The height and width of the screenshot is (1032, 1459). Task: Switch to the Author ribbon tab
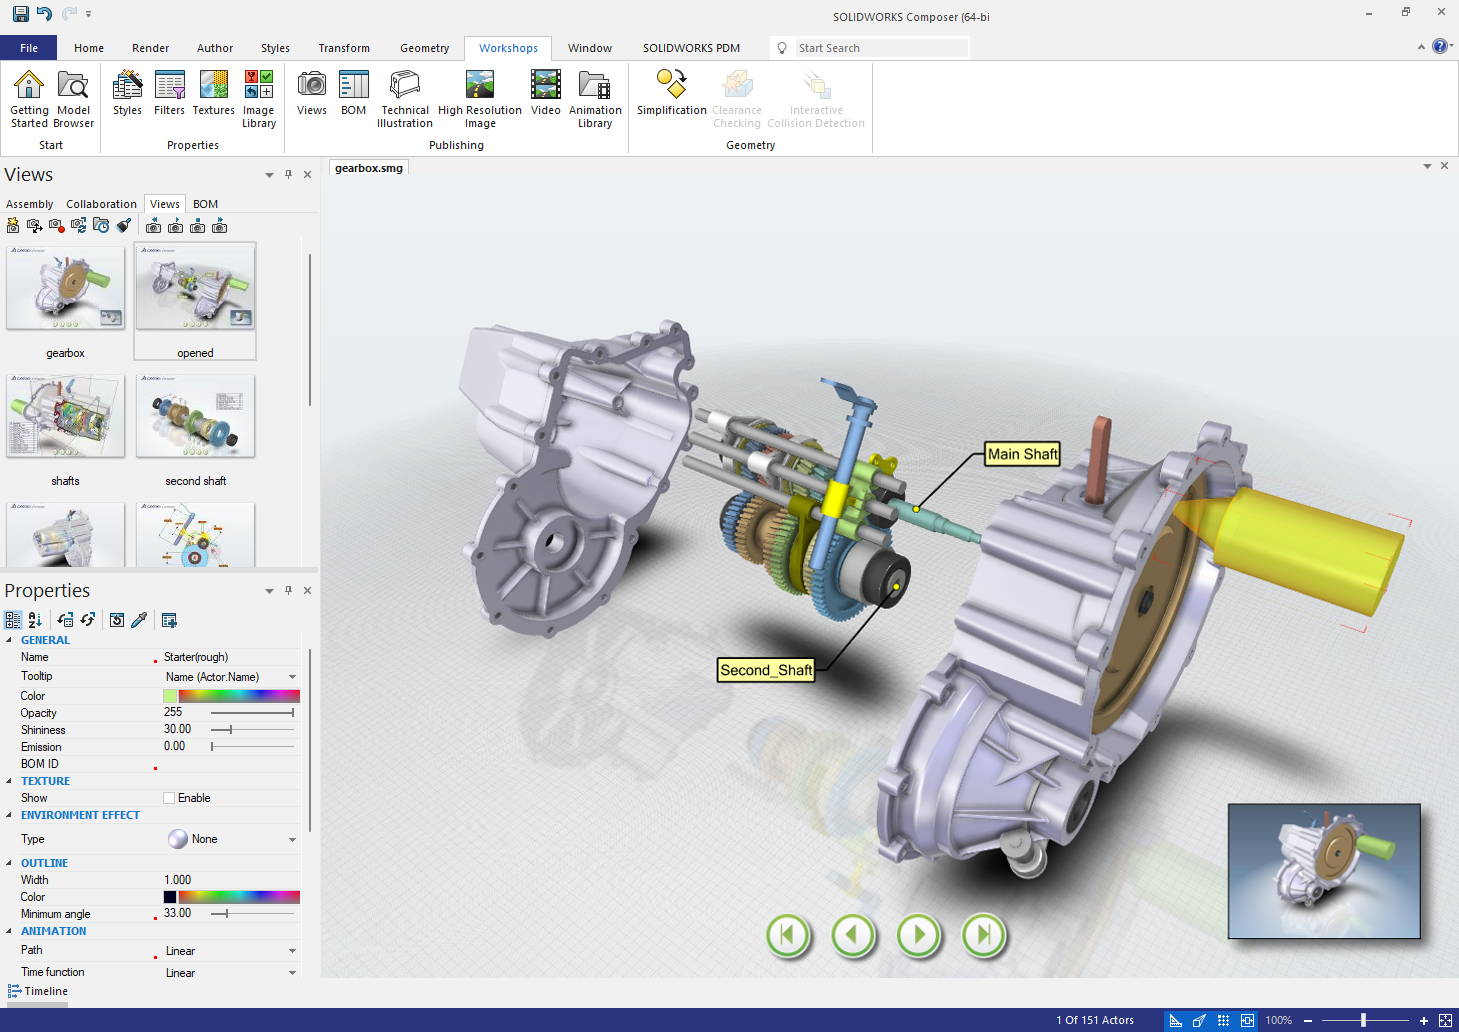coord(215,48)
